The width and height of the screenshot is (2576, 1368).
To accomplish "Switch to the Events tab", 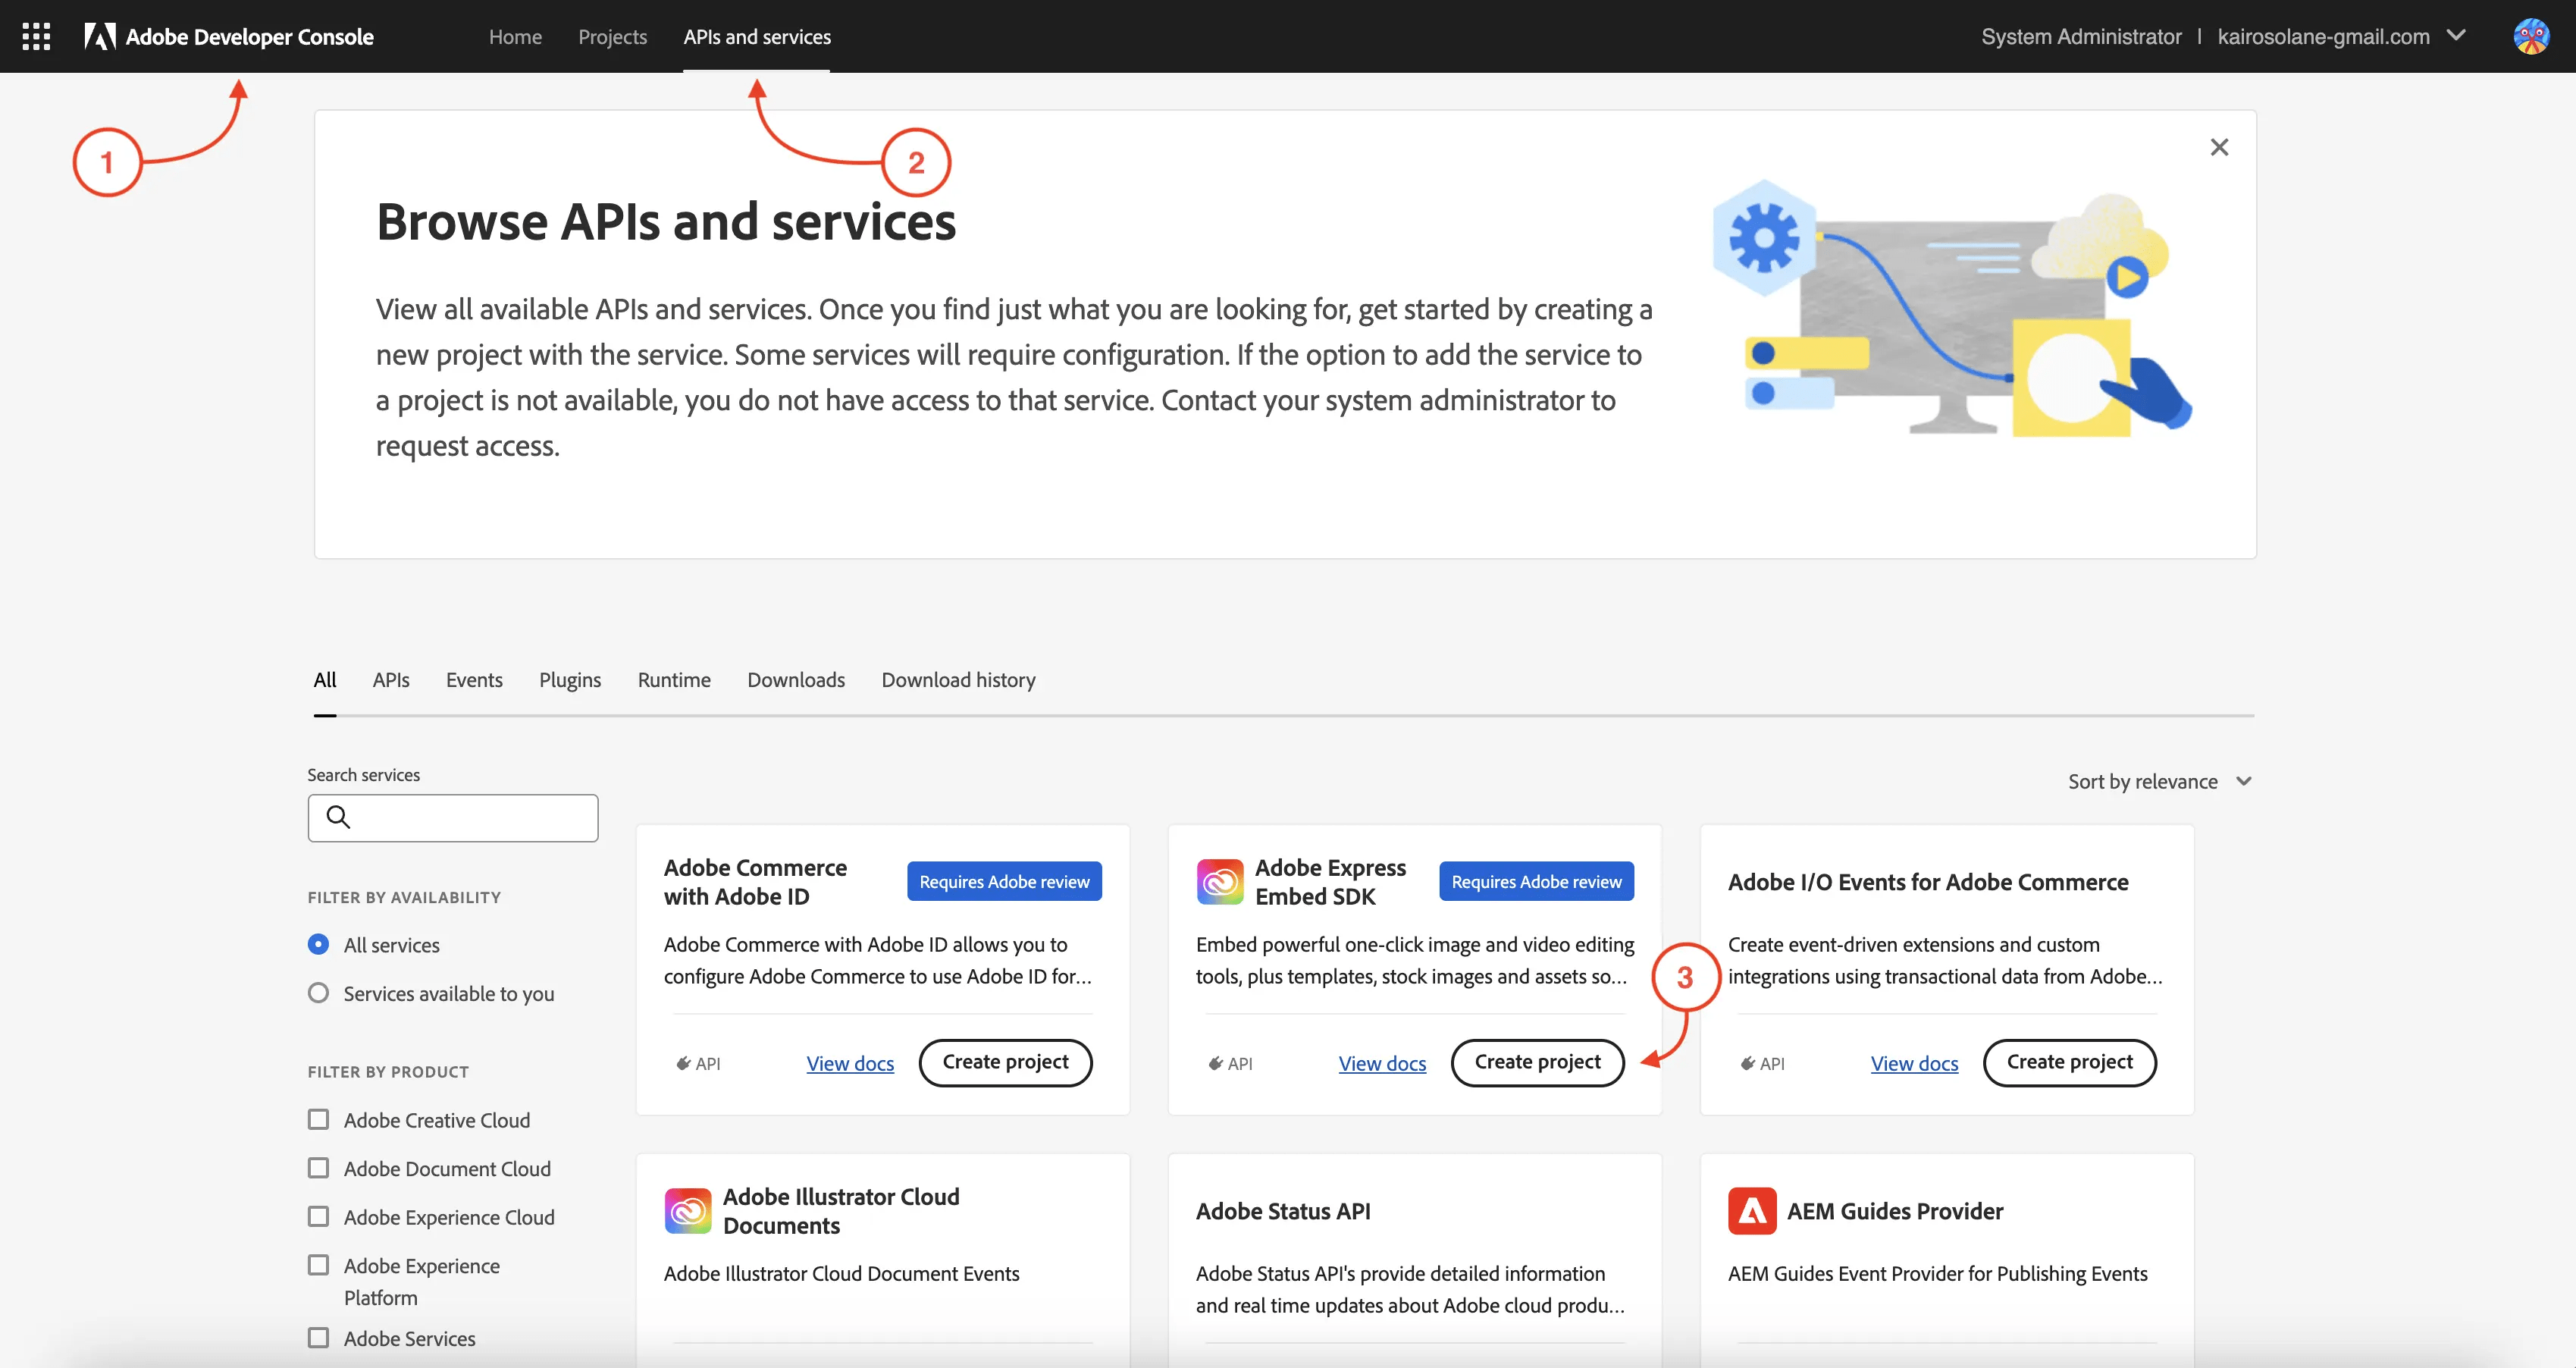I will [474, 680].
